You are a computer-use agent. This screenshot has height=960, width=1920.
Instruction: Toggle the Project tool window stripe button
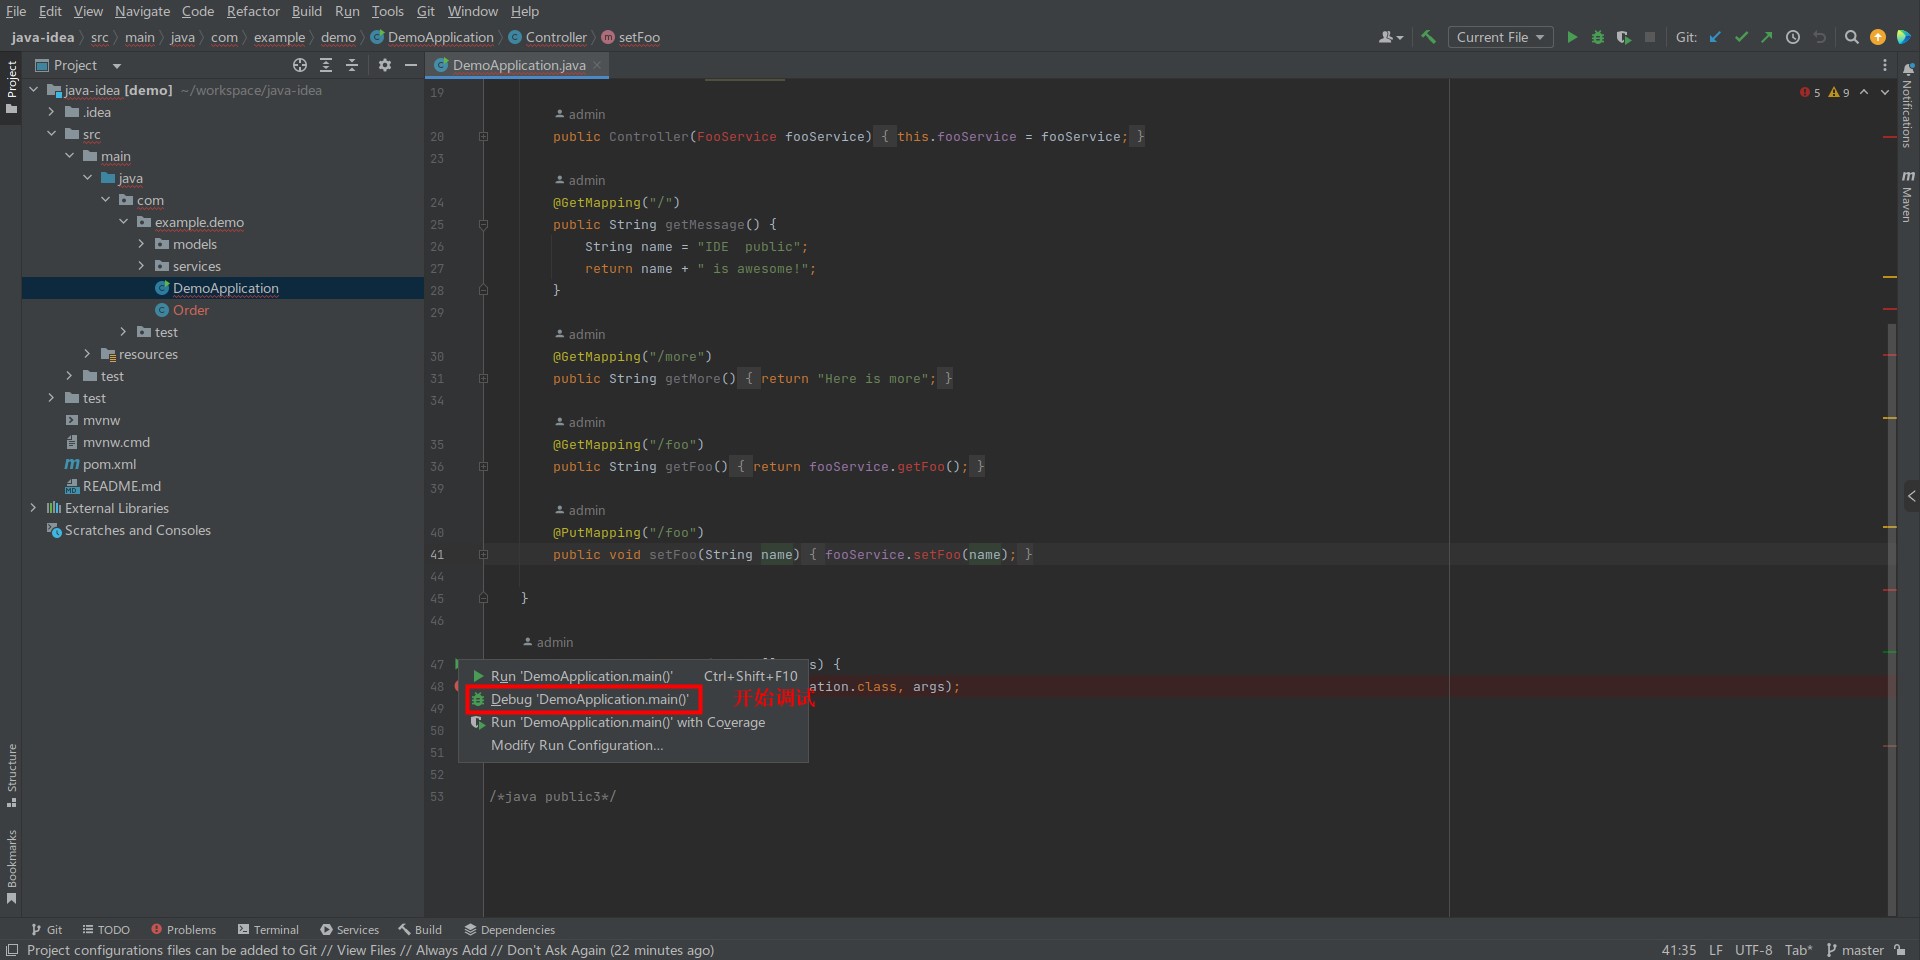pyautogui.click(x=11, y=87)
